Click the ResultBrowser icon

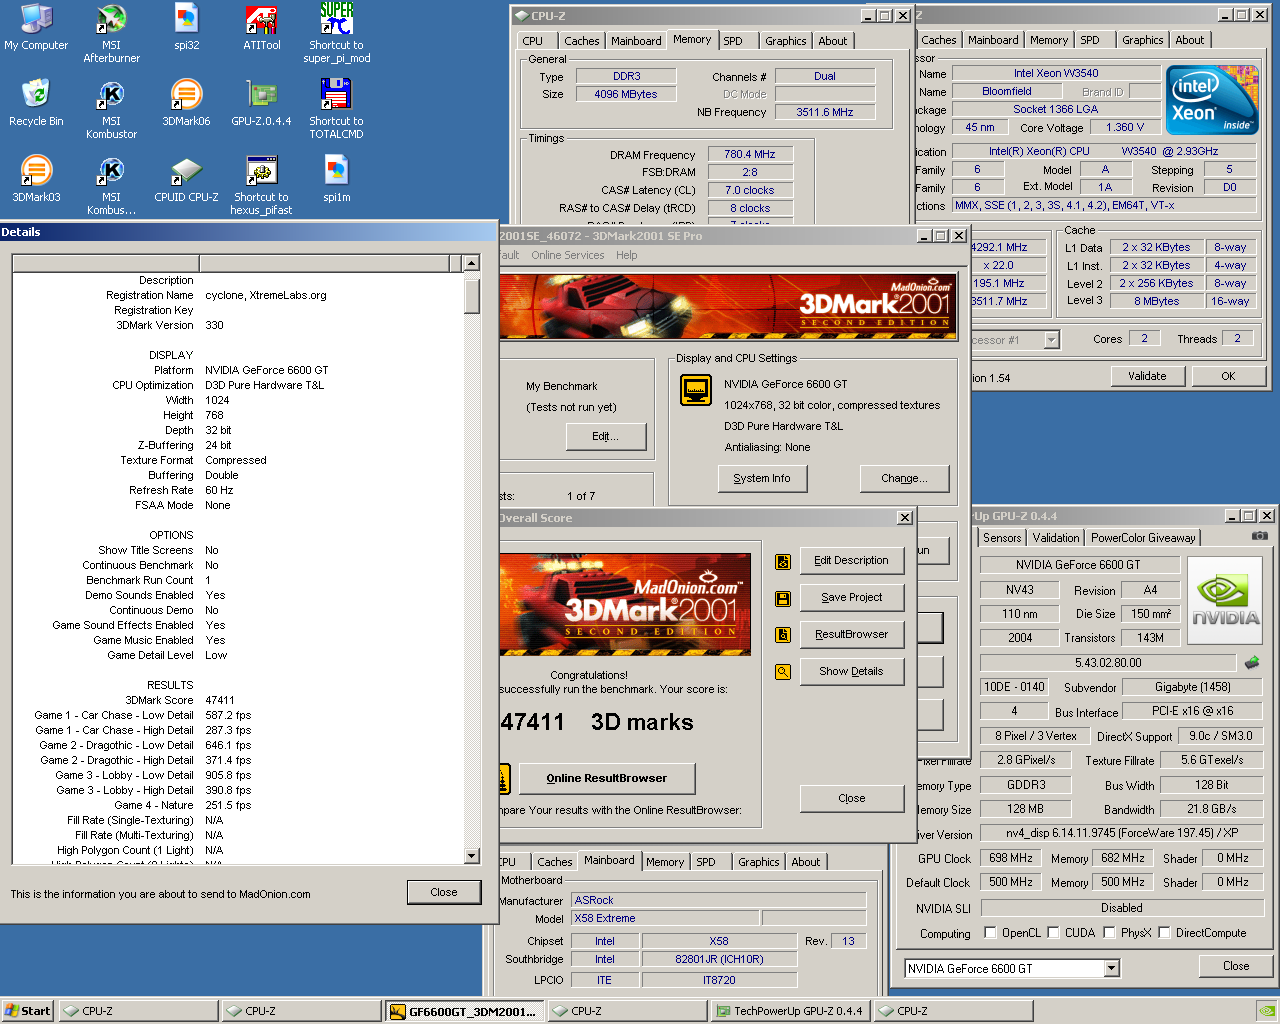point(783,634)
